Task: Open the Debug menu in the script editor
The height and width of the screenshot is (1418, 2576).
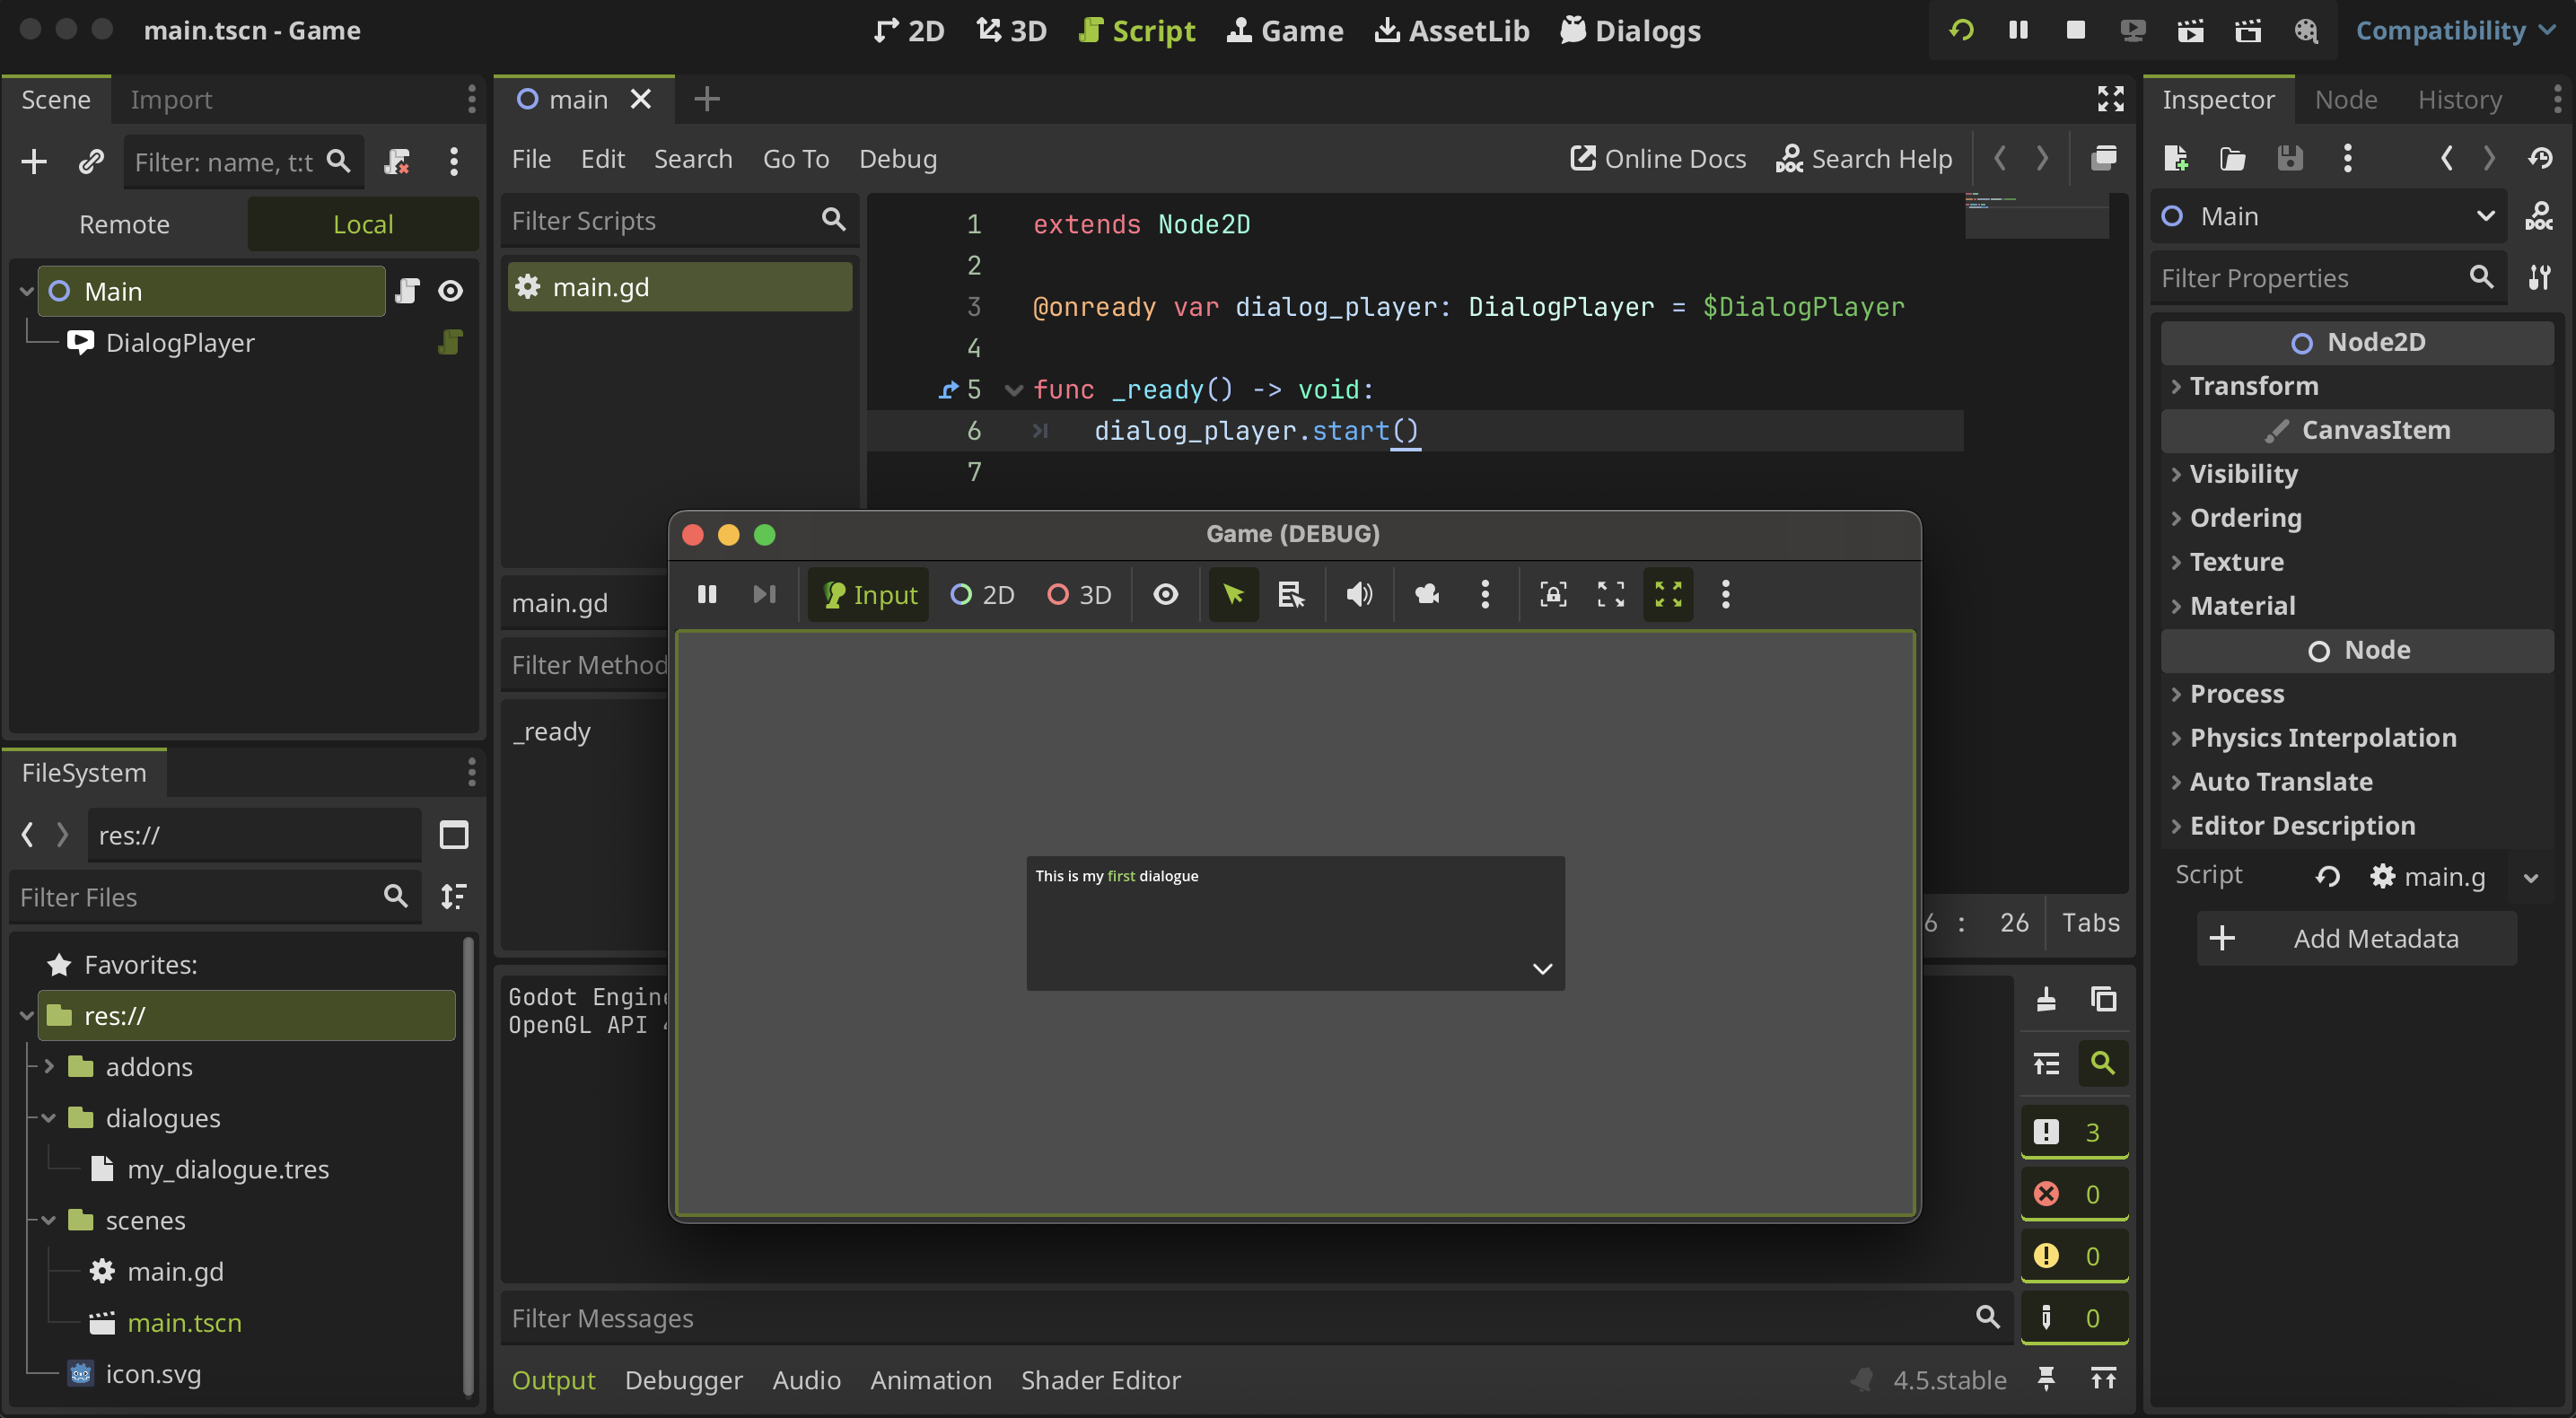Action: click(x=897, y=158)
